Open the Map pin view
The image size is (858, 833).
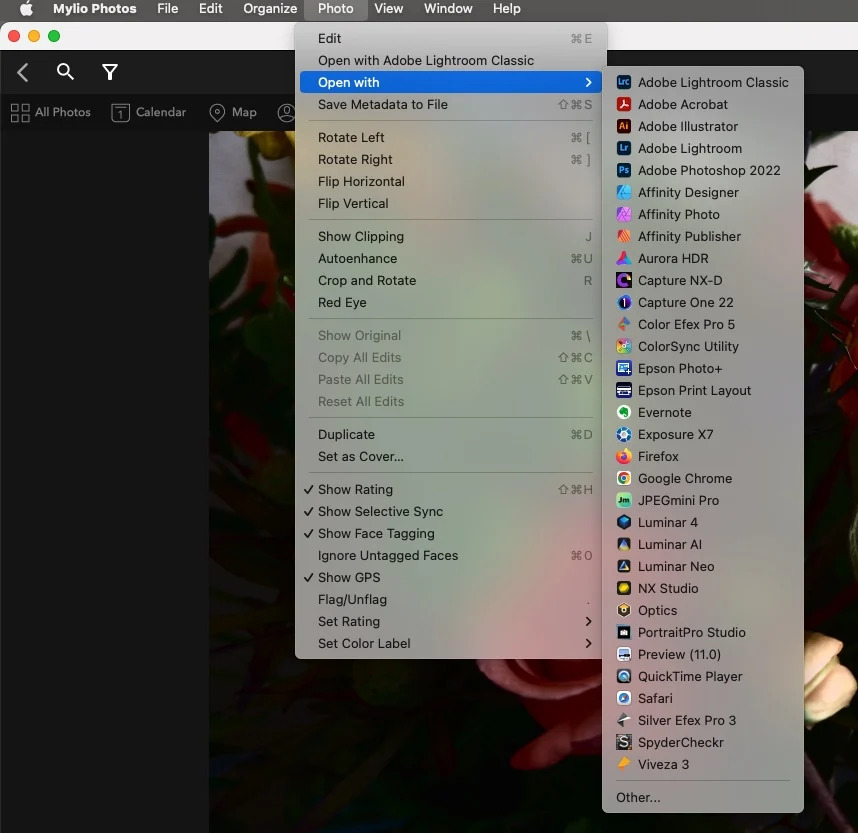(x=217, y=113)
